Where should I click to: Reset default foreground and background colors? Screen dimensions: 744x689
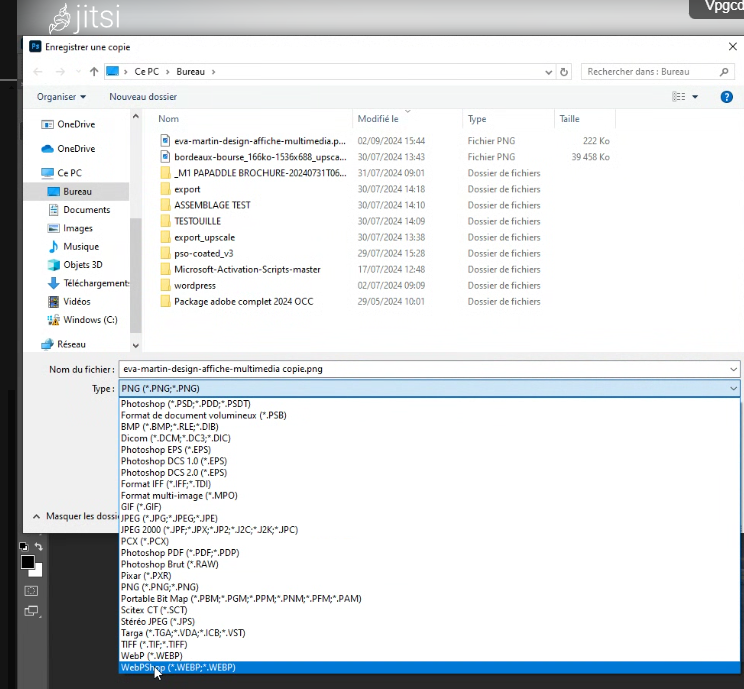tap(24, 547)
